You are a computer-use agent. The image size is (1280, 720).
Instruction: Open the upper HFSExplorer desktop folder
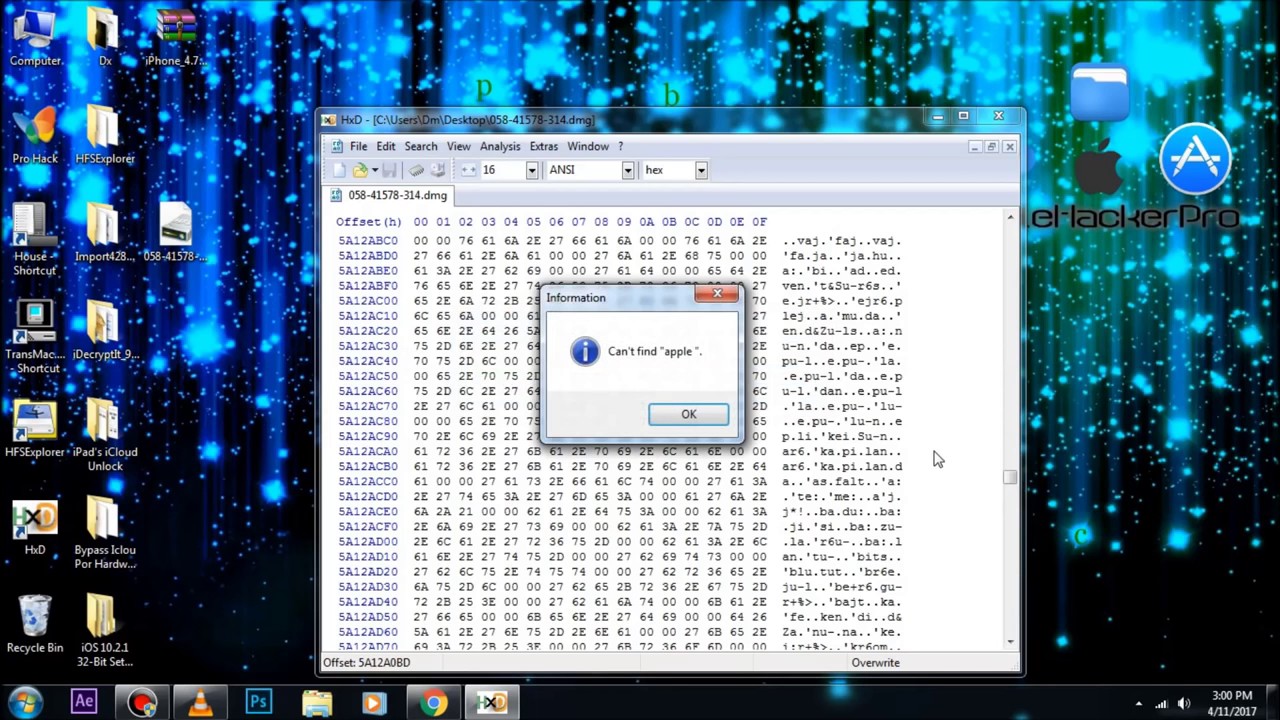click(x=104, y=135)
